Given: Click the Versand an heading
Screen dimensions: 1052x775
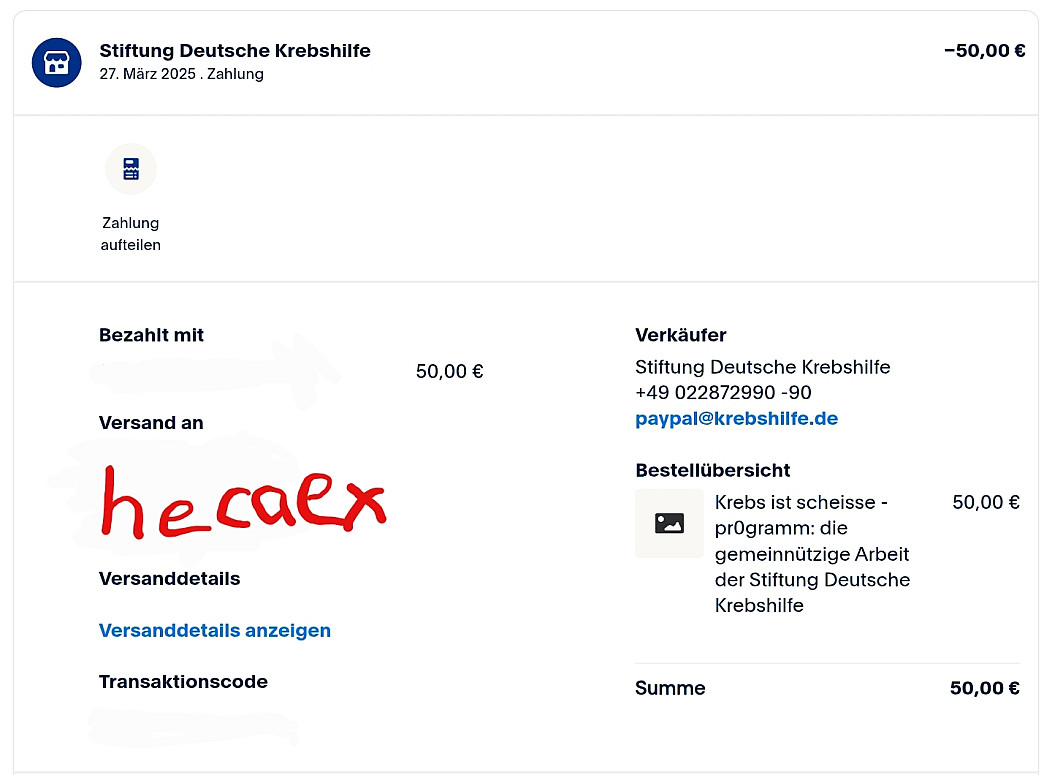Looking at the screenshot, I should click(x=151, y=423).
